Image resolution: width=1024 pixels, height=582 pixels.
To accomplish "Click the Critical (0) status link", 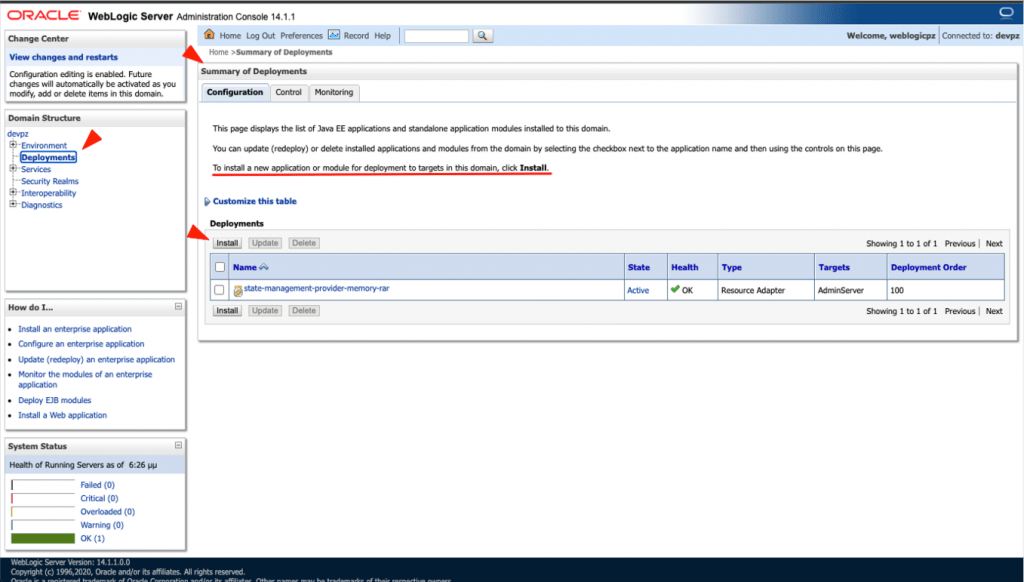I will (x=99, y=498).
